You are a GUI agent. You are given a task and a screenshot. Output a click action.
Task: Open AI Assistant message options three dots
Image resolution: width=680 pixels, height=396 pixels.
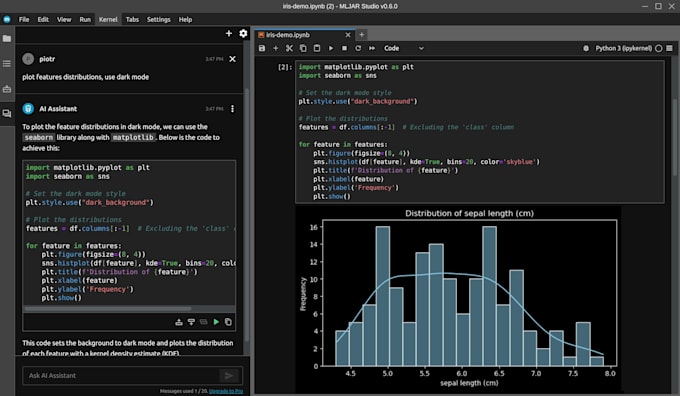[232, 109]
